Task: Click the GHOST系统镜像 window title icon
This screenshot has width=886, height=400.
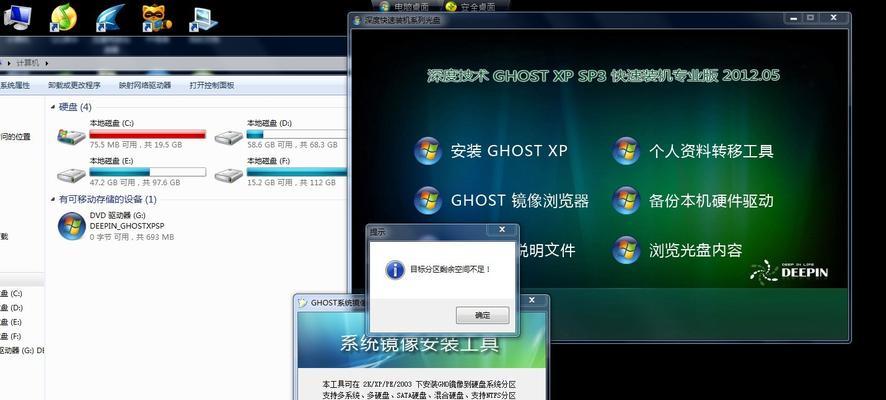Action: point(303,302)
